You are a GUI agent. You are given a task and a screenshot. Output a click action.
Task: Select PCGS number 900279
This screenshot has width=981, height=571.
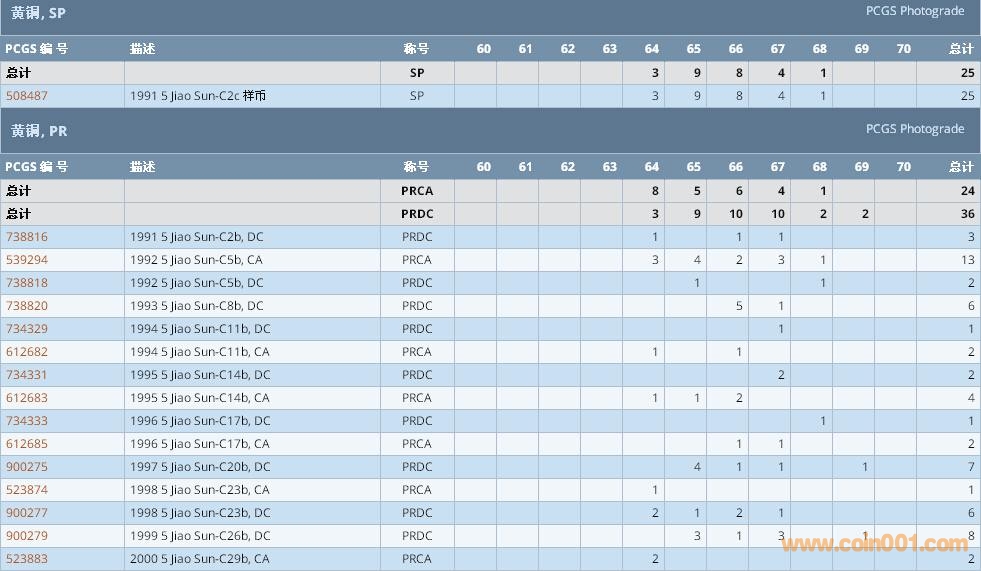pyautogui.click(x=27, y=536)
